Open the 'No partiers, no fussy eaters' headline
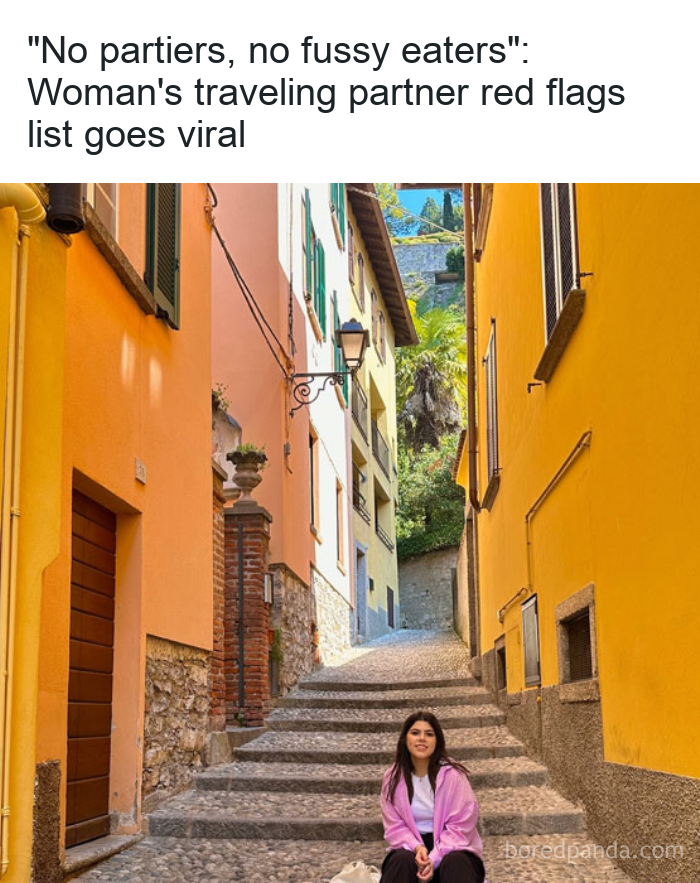 pyautogui.click(x=326, y=92)
